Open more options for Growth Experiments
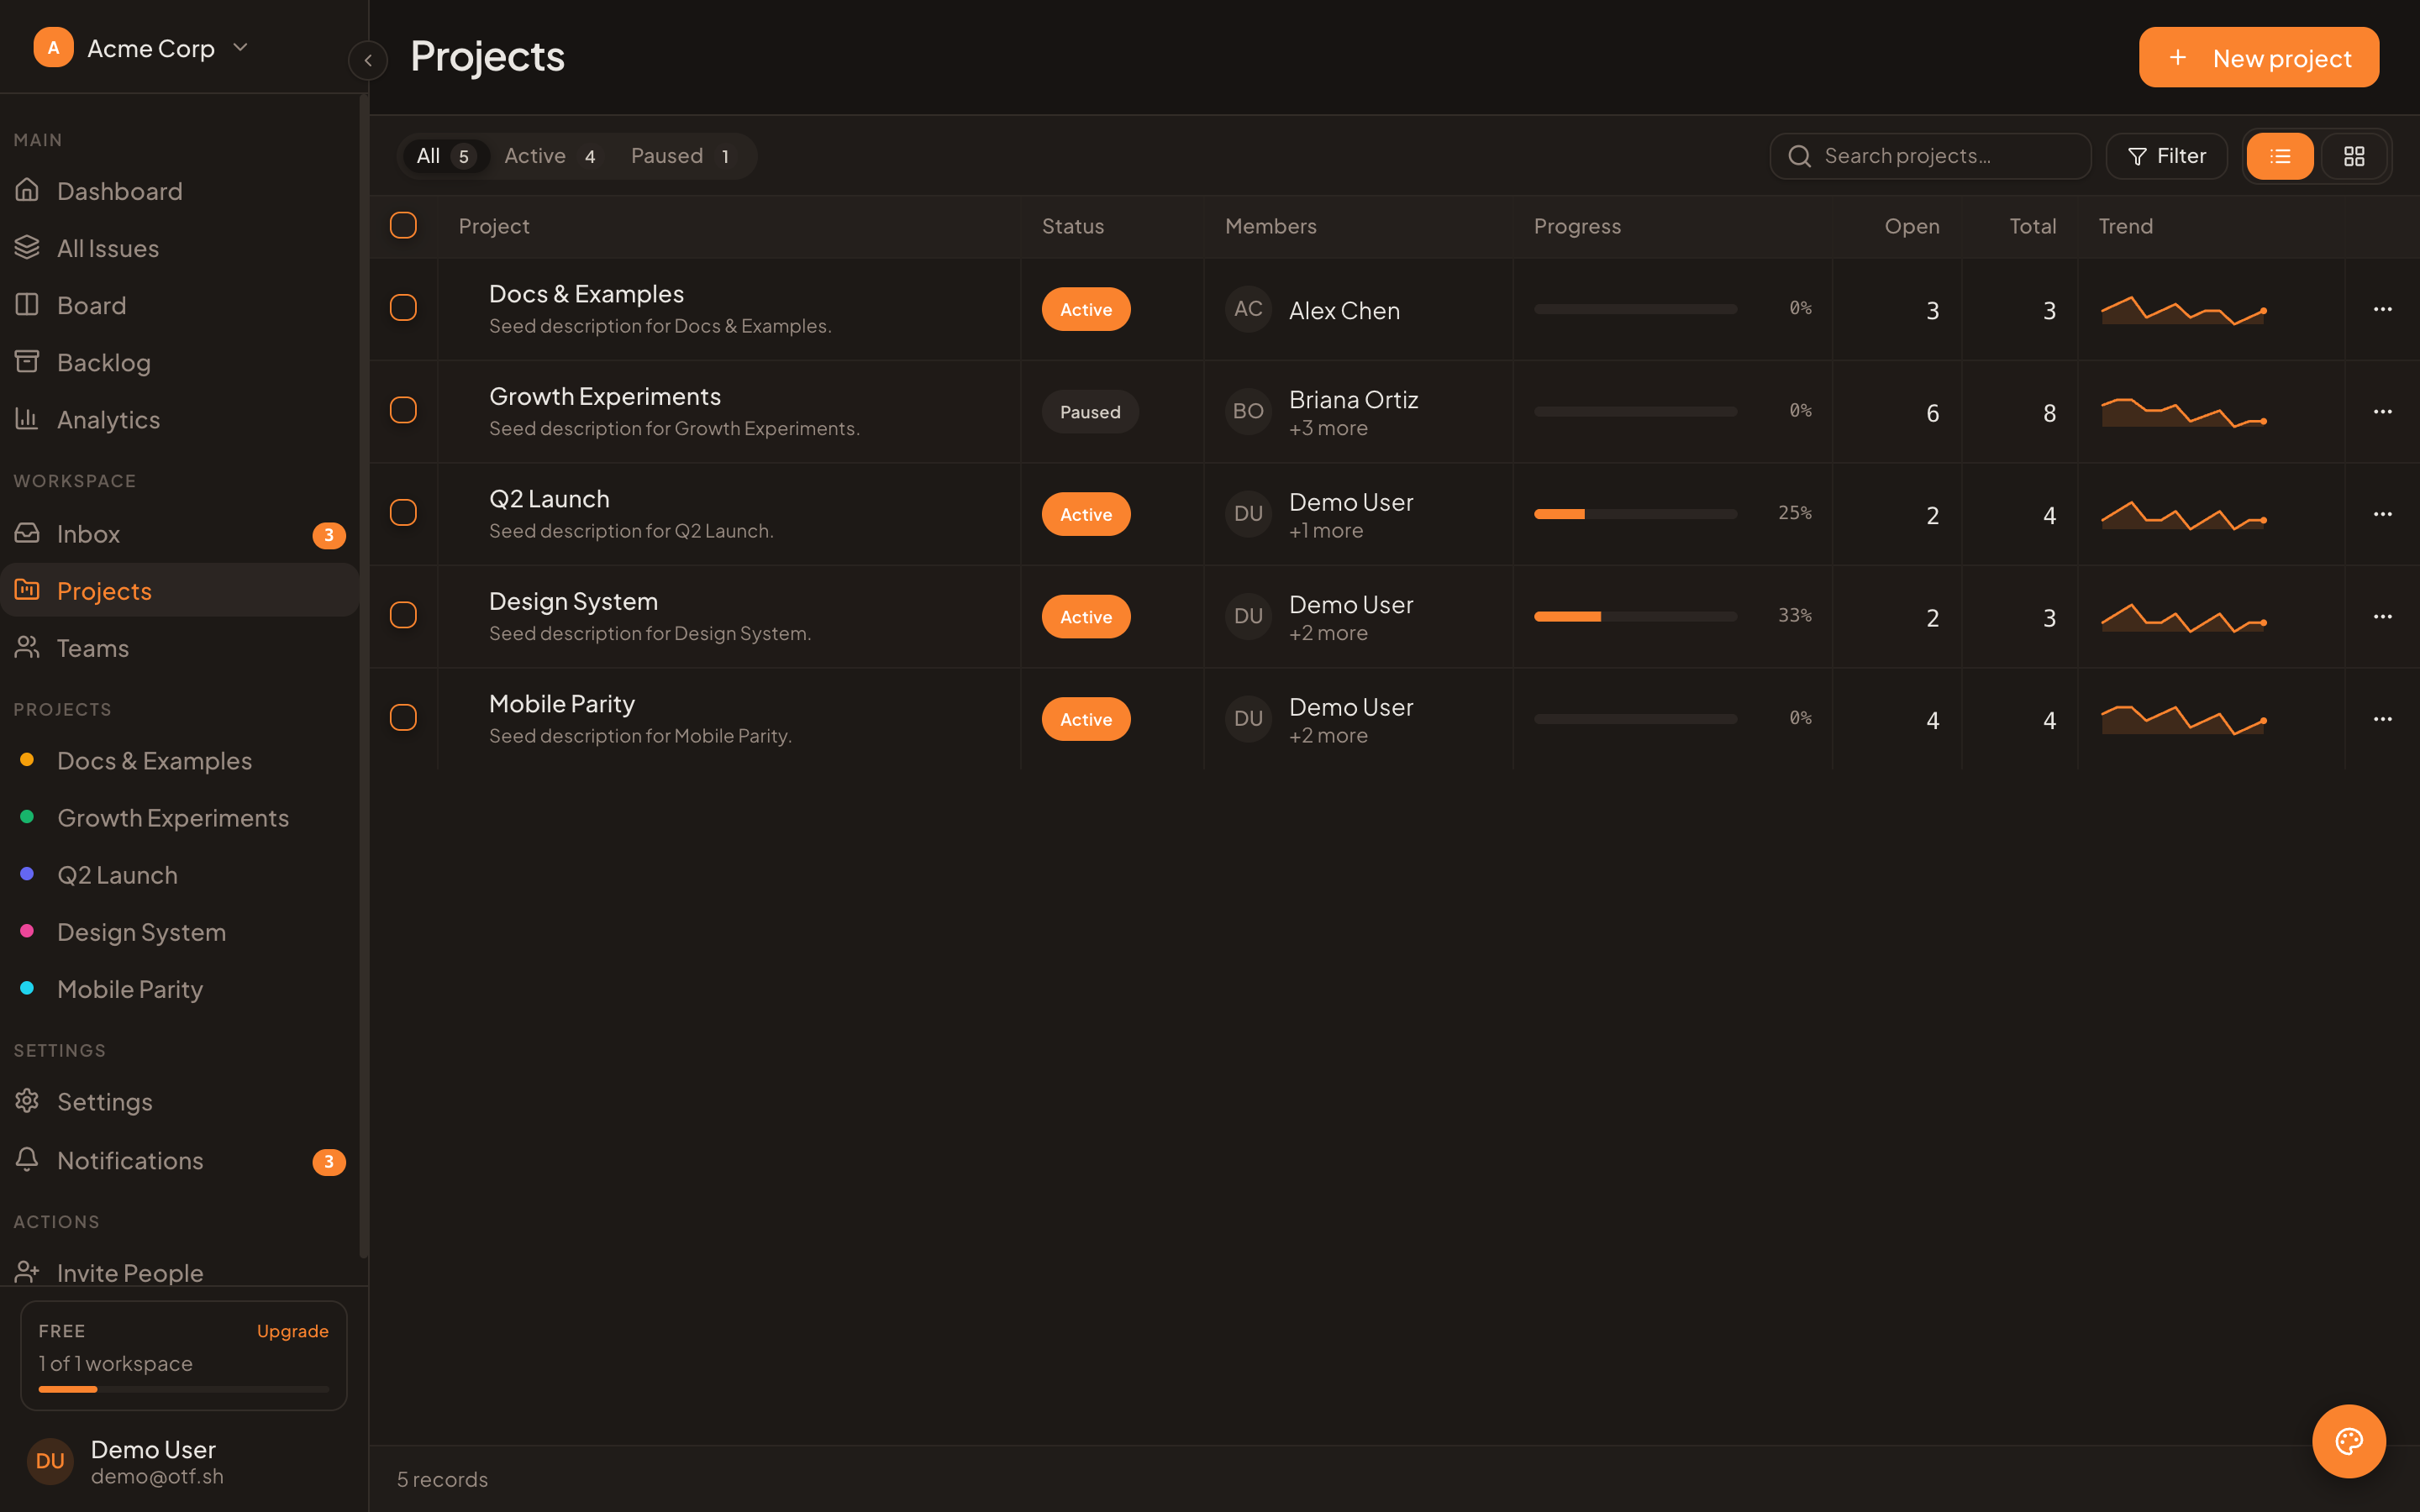This screenshot has height=1512, width=2420. click(x=2383, y=411)
